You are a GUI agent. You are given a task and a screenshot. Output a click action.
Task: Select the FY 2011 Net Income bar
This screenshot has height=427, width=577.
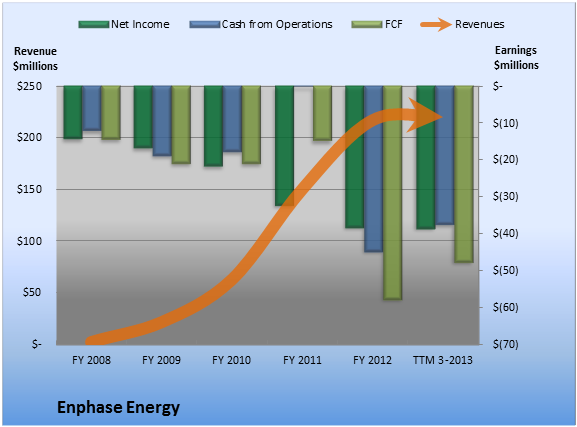(x=284, y=146)
